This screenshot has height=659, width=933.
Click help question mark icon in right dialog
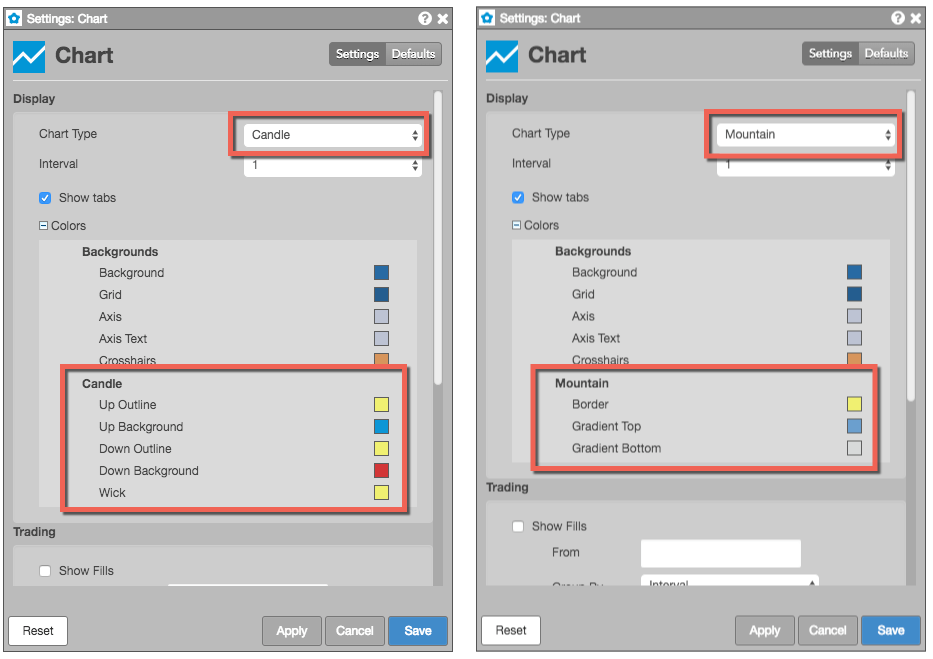point(897,18)
